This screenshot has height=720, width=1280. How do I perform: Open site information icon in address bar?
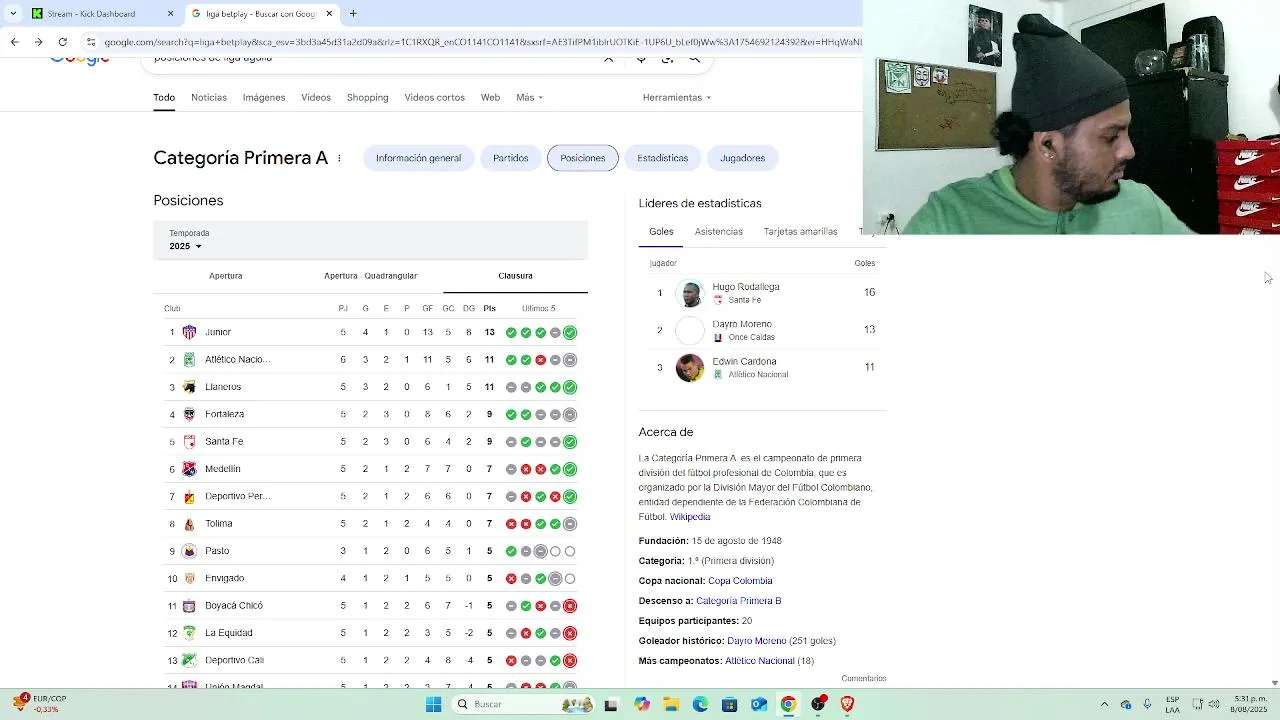[x=91, y=42]
